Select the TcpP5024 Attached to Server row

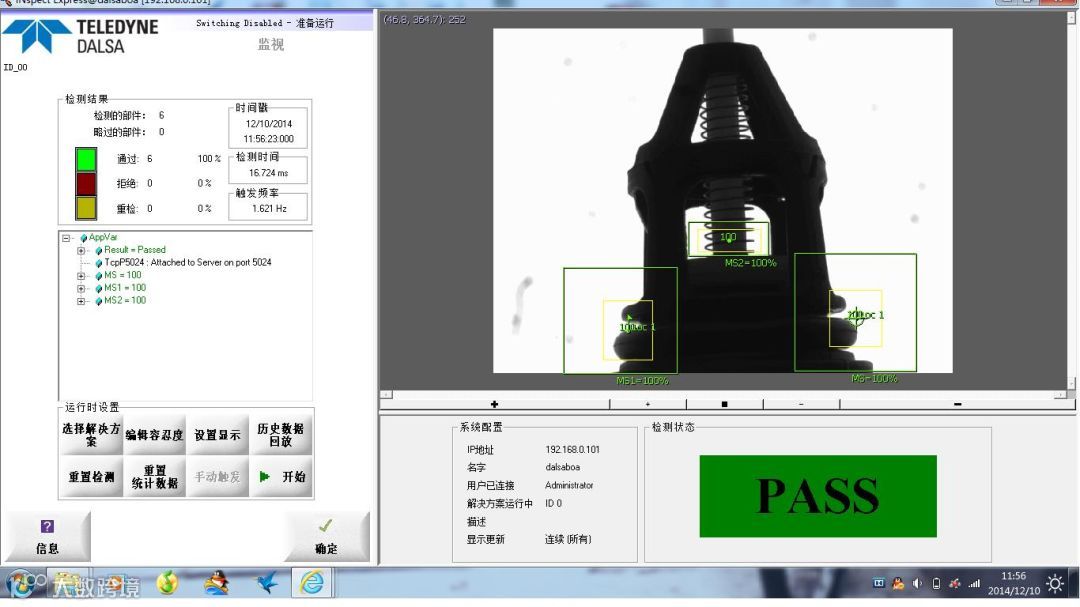(187, 263)
